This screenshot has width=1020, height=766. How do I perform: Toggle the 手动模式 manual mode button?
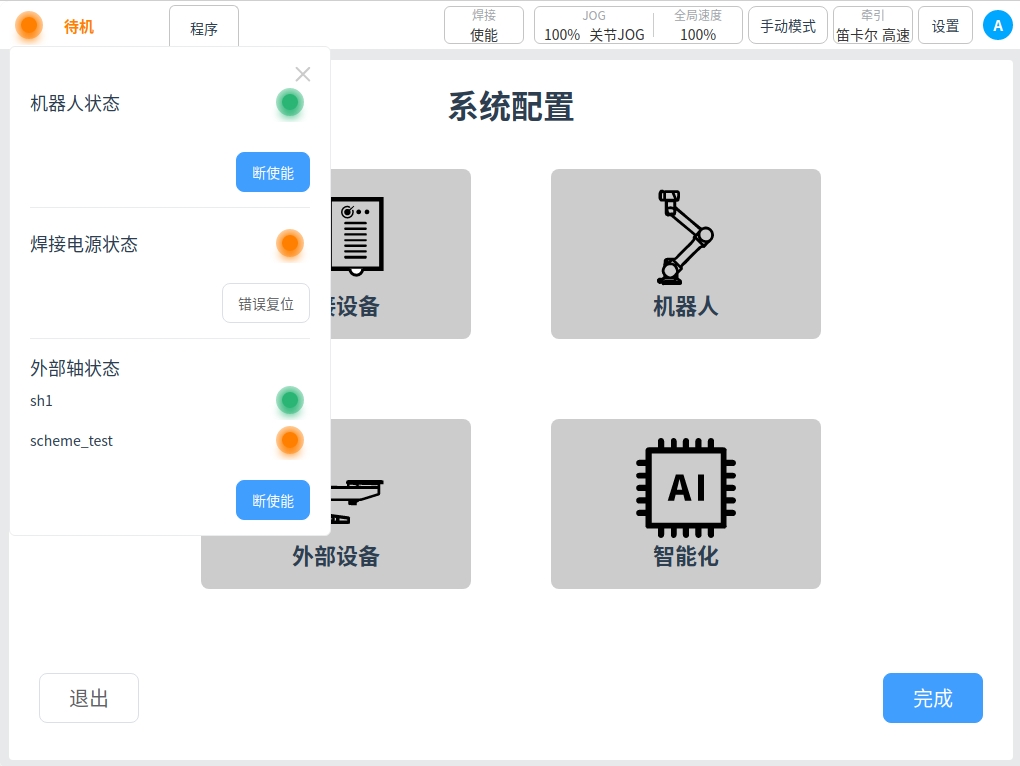pyautogui.click(x=787, y=26)
